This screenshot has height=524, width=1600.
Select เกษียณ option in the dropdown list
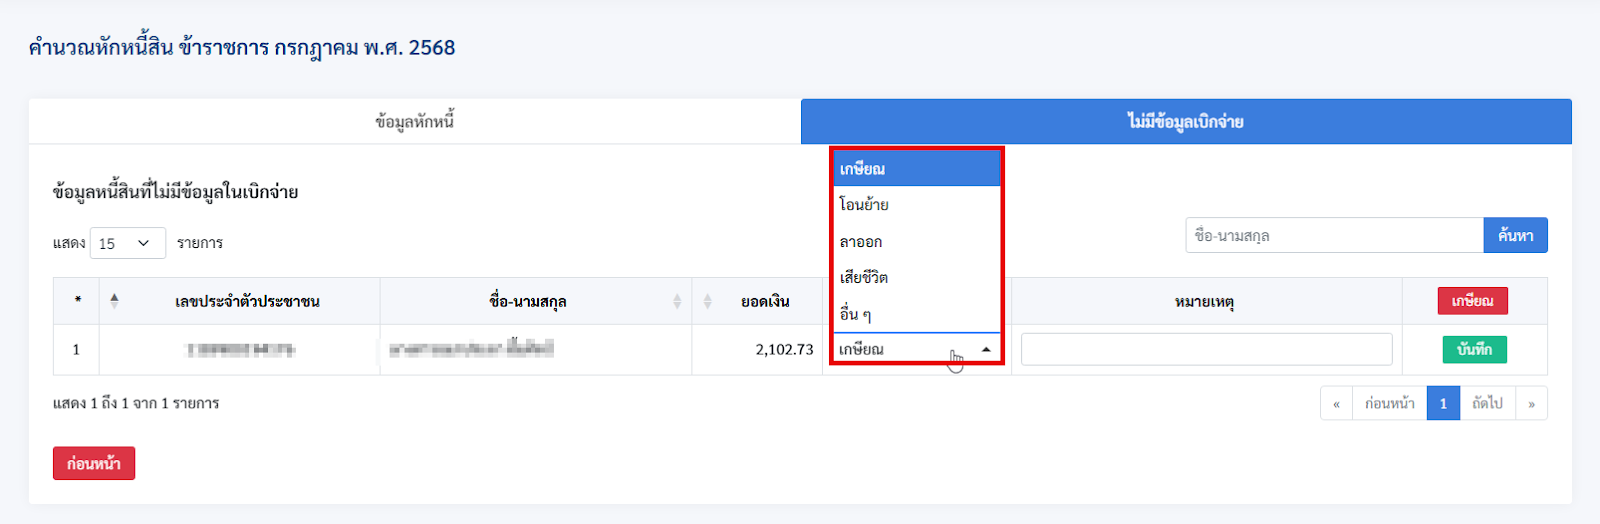[917, 169]
